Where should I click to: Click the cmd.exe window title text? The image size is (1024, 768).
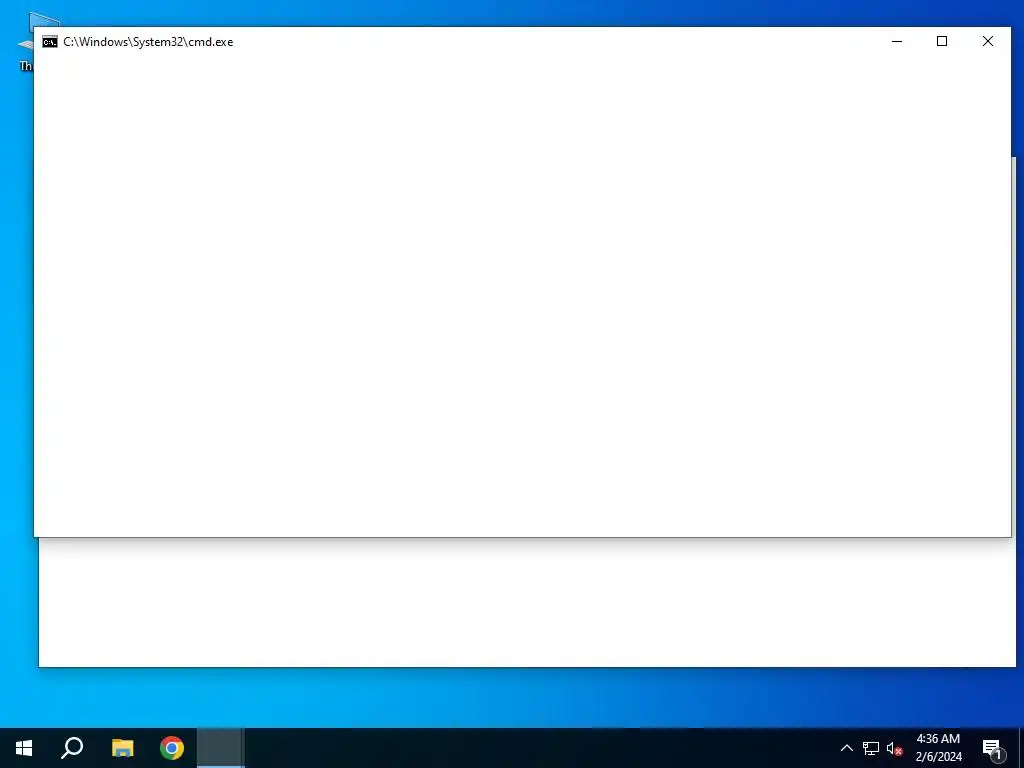tap(148, 42)
